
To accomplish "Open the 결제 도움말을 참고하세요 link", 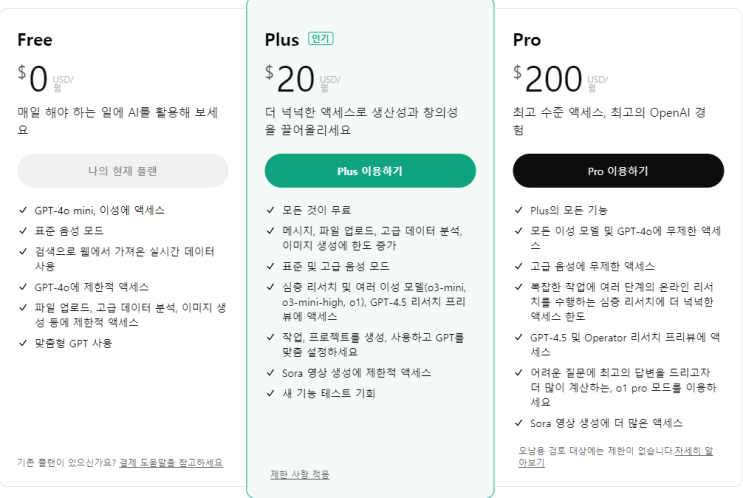I will coord(171,462).
